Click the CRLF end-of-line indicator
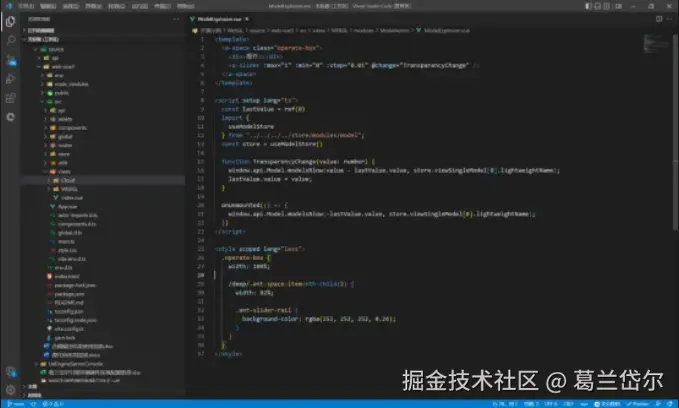 pos(568,404)
